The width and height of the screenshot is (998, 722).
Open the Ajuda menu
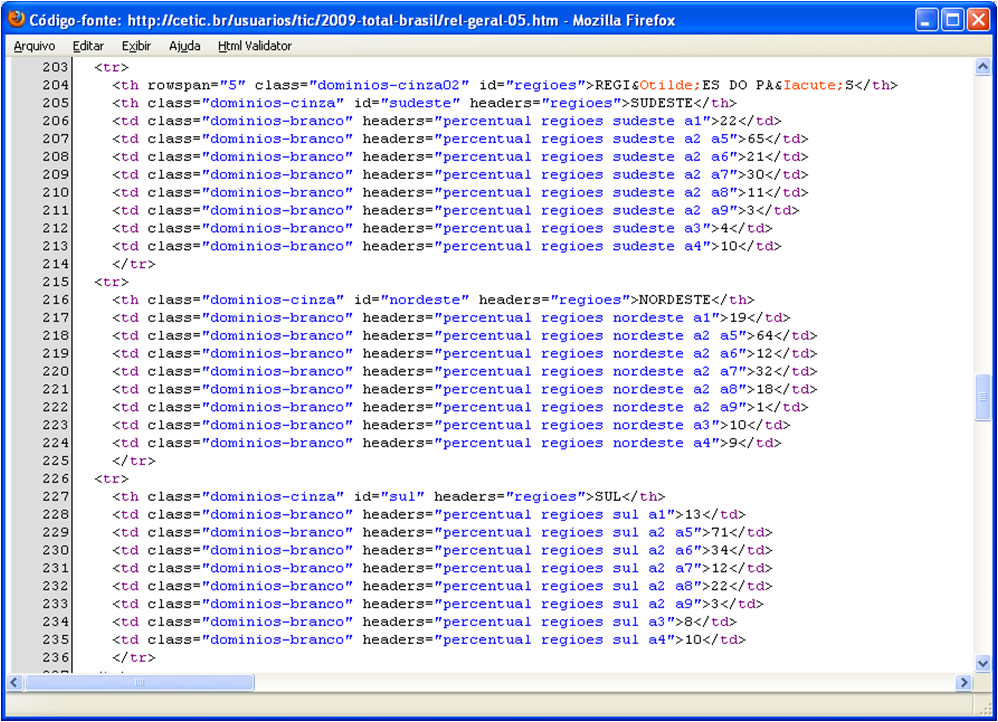coord(185,46)
